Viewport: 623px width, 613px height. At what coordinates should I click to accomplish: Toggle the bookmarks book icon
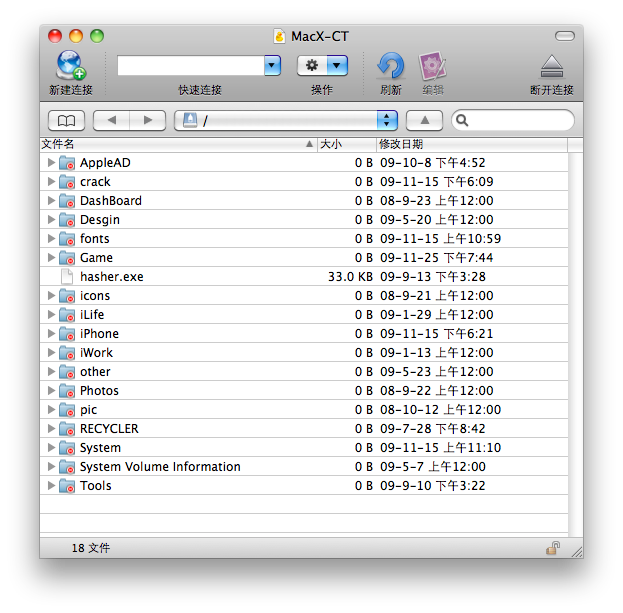pos(66,120)
